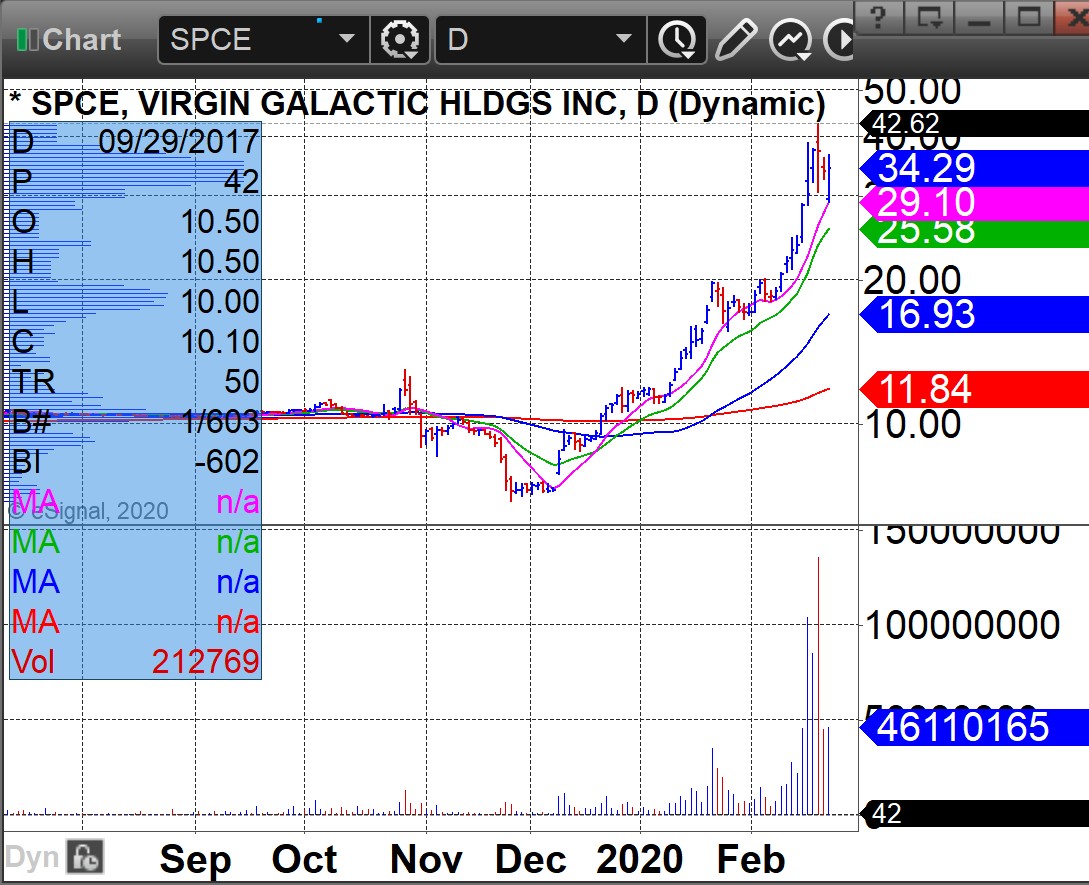Click the 100000000 volume axis label

[963, 625]
